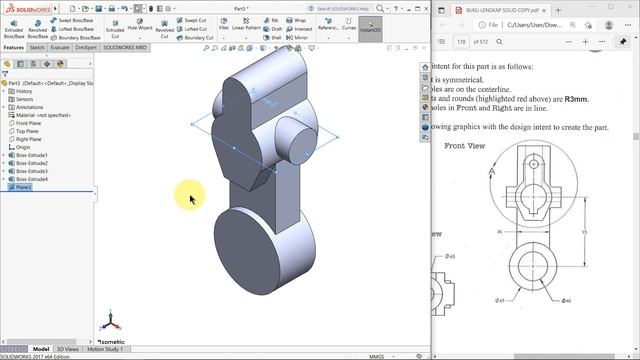640x360 pixels.
Task: Select the Mirror tool
Action: [x=297, y=38]
